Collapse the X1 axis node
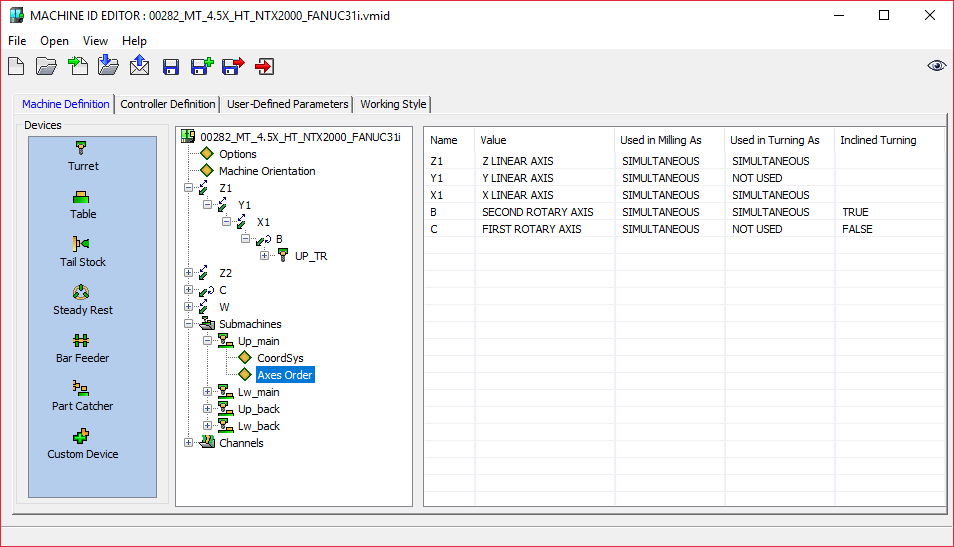The width and height of the screenshot is (954, 547). [226, 221]
